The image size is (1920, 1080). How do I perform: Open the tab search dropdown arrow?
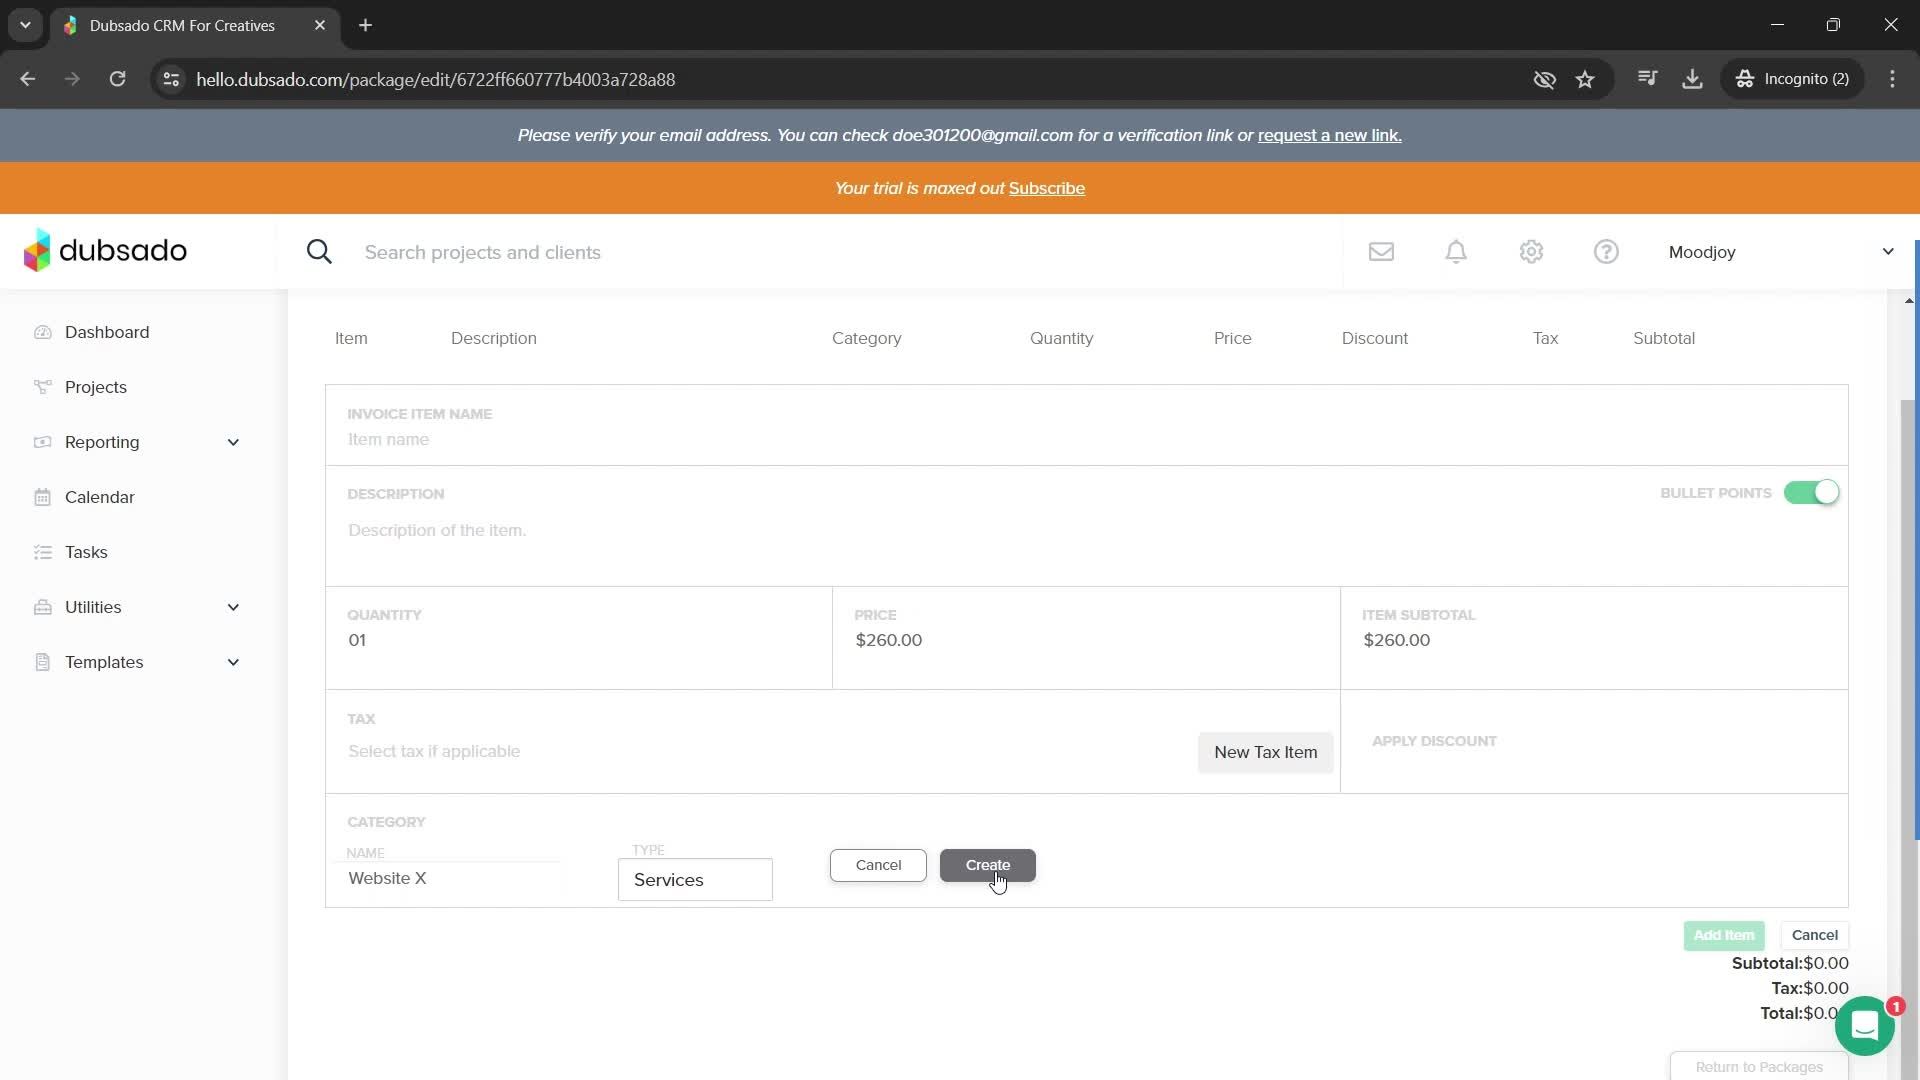[x=25, y=25]
